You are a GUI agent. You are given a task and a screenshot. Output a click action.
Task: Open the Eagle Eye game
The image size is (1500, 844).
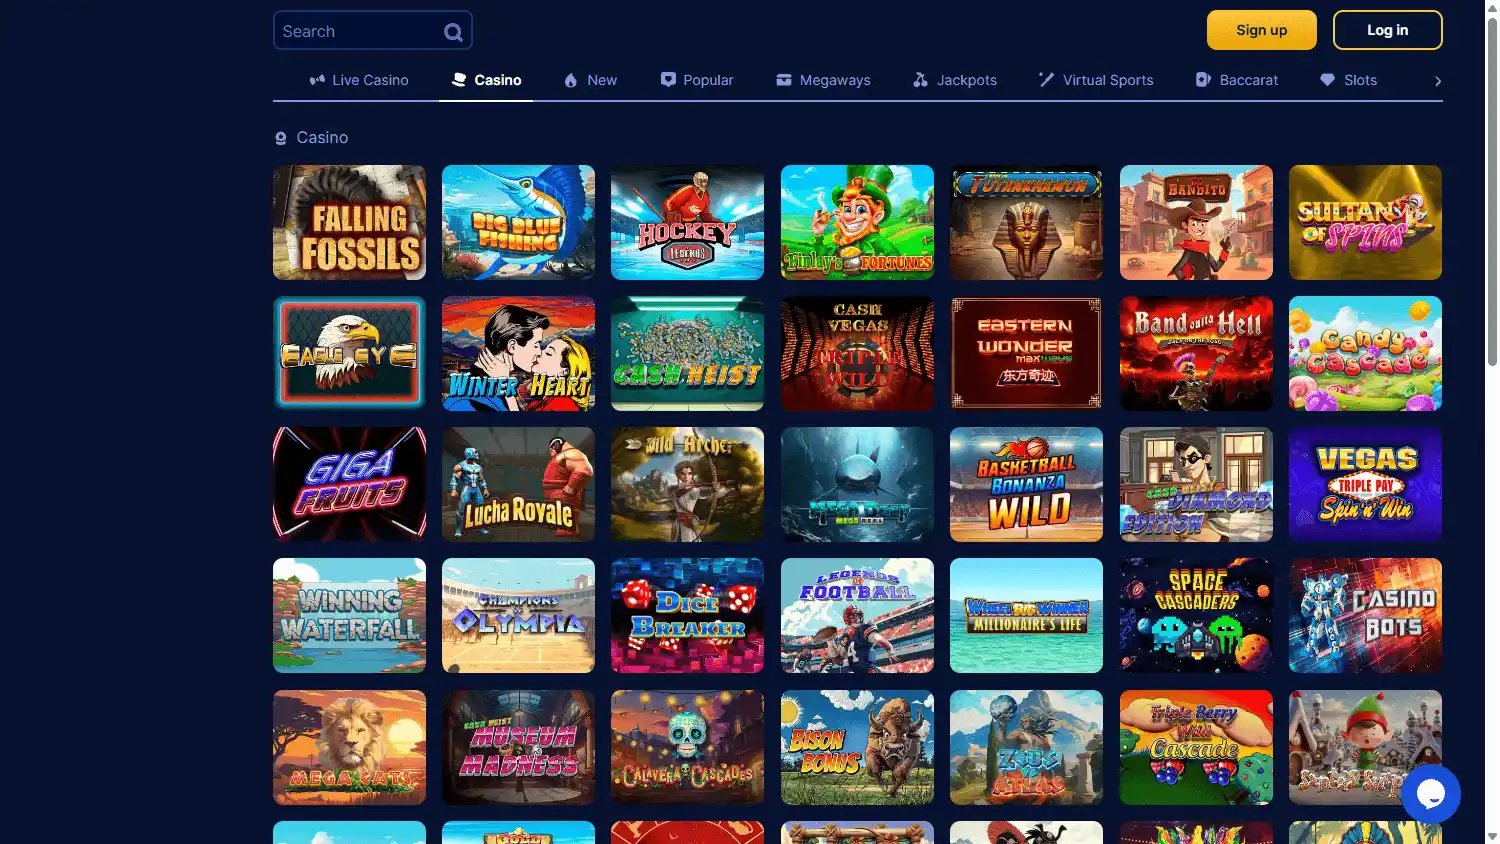tap(349, 353)
